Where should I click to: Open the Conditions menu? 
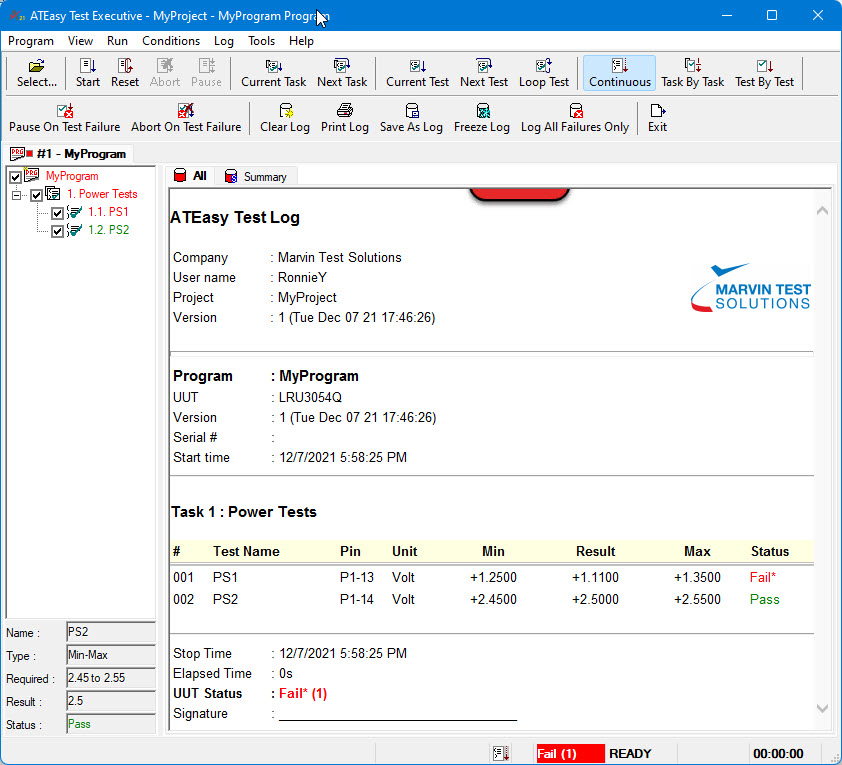pos(171,41)
